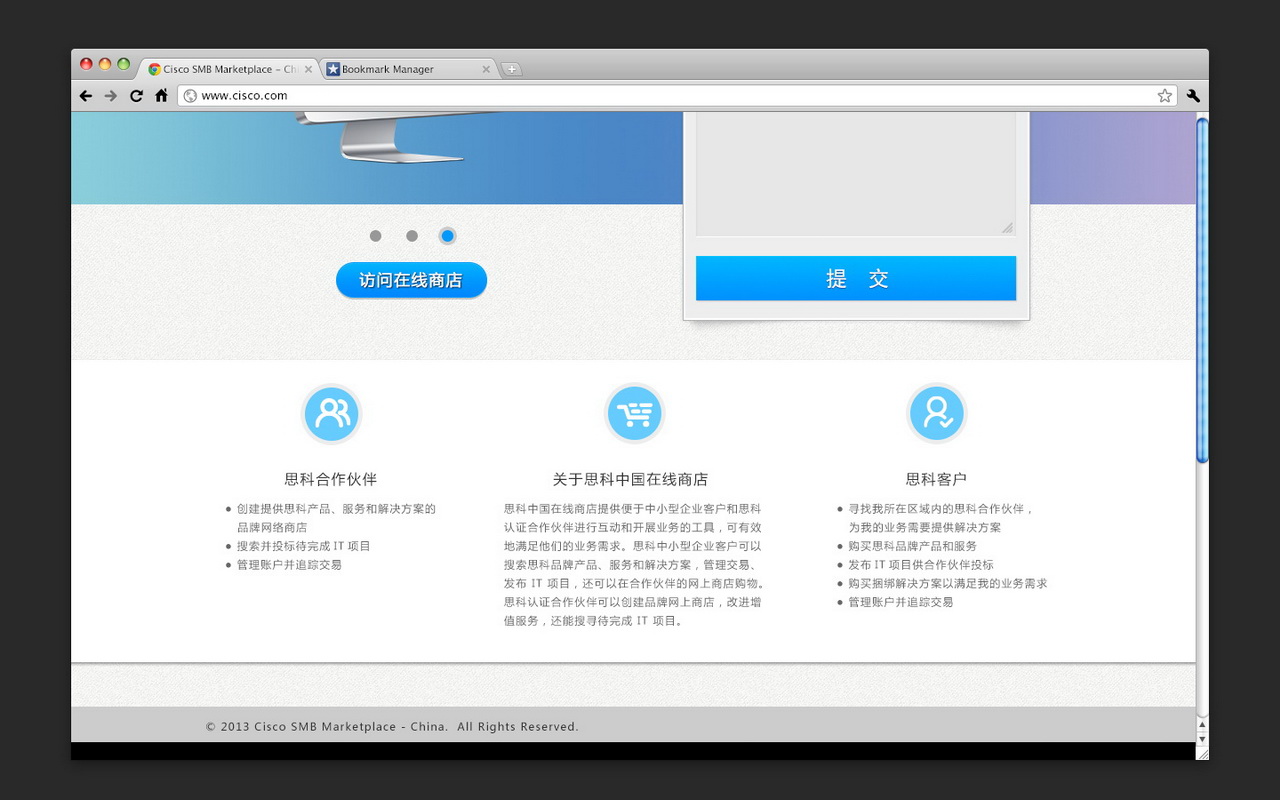Click the text area resize handle
The image size is (1280, 800).
pos(1008,228)
